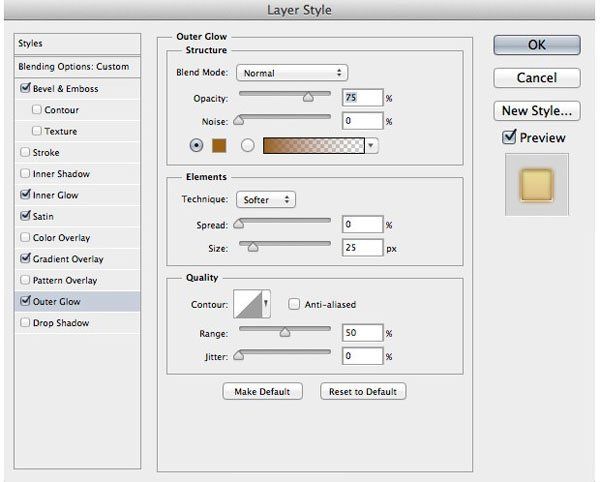The height and width of the screenshot is (482, 600).
Task: Click the Jitter value field
Action: [362, 356]
